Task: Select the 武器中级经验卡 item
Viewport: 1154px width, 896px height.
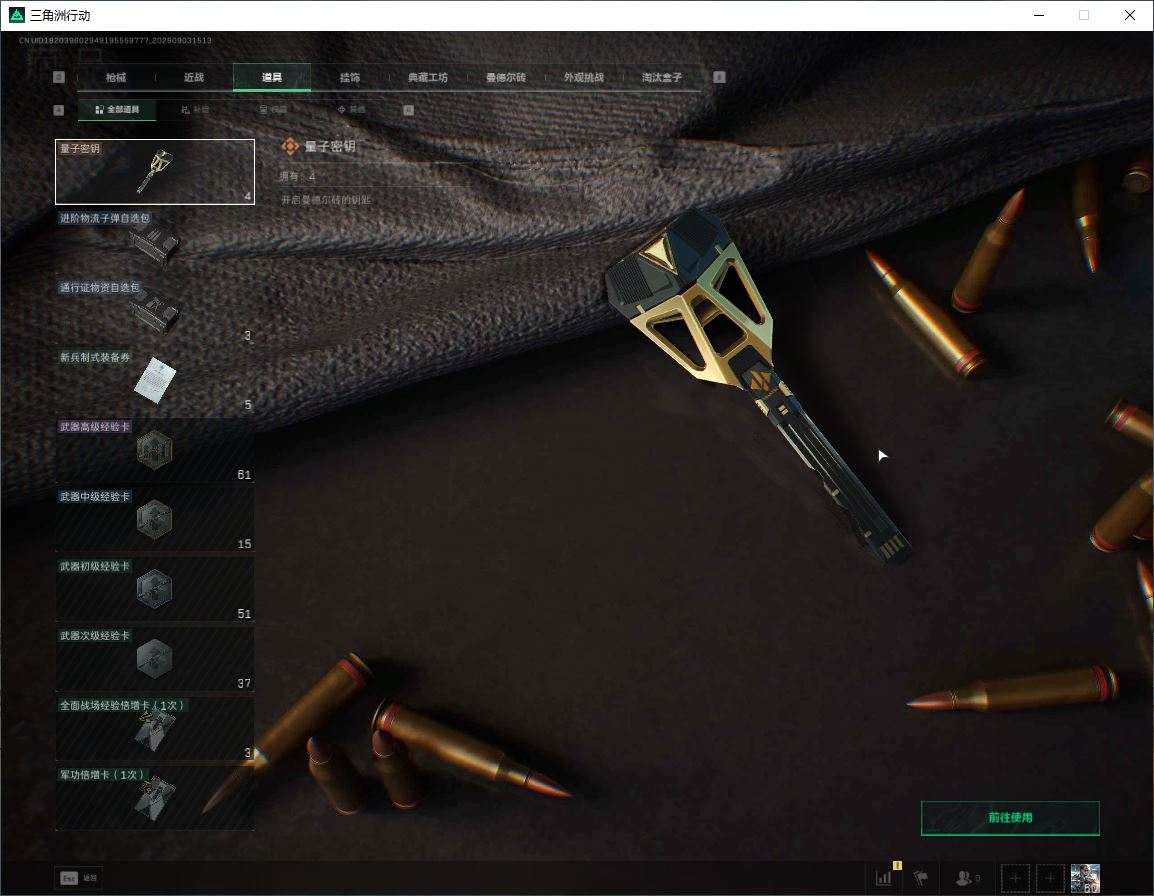Action: (155, 520)
